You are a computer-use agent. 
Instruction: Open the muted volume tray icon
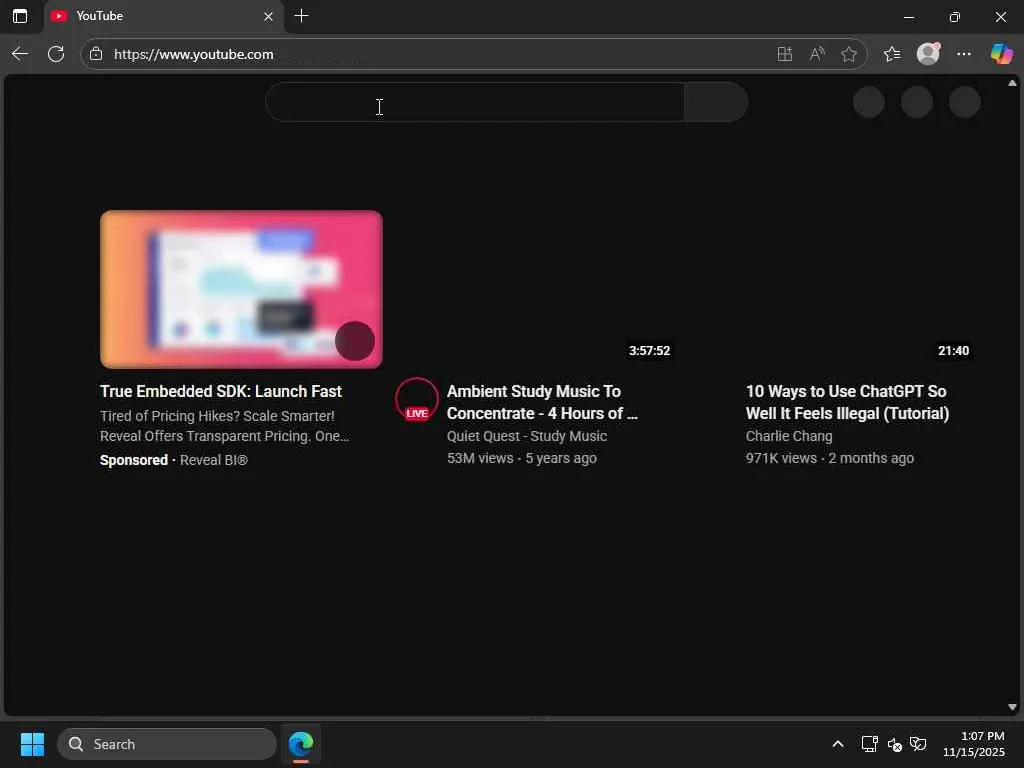point(894,744)
